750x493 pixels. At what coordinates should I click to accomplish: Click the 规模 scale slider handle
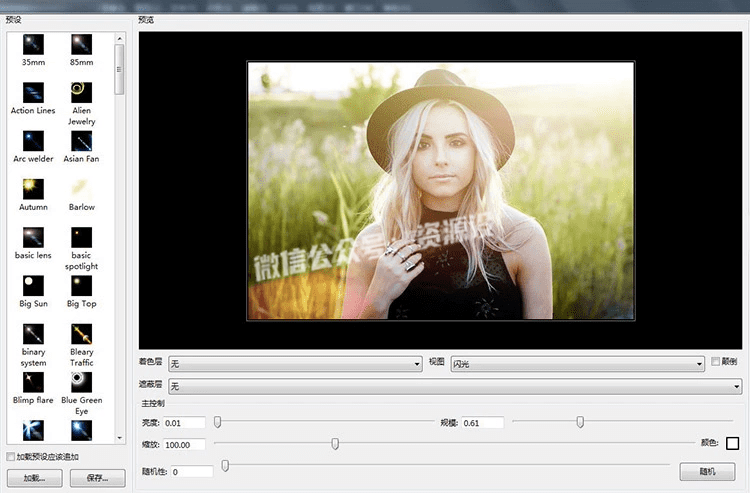[580, 422]
